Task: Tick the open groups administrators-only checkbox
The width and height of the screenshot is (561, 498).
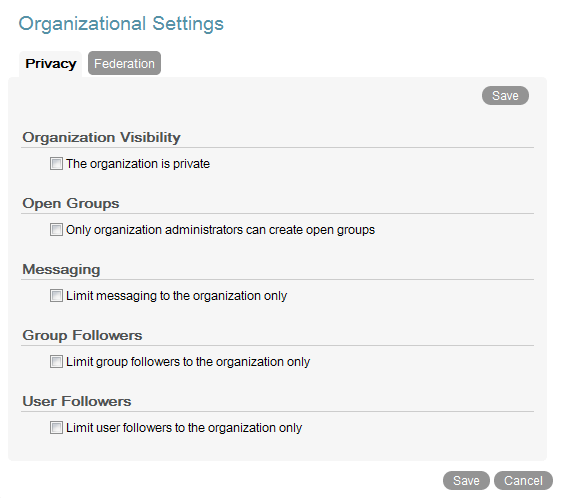Action: click(56, 229)
